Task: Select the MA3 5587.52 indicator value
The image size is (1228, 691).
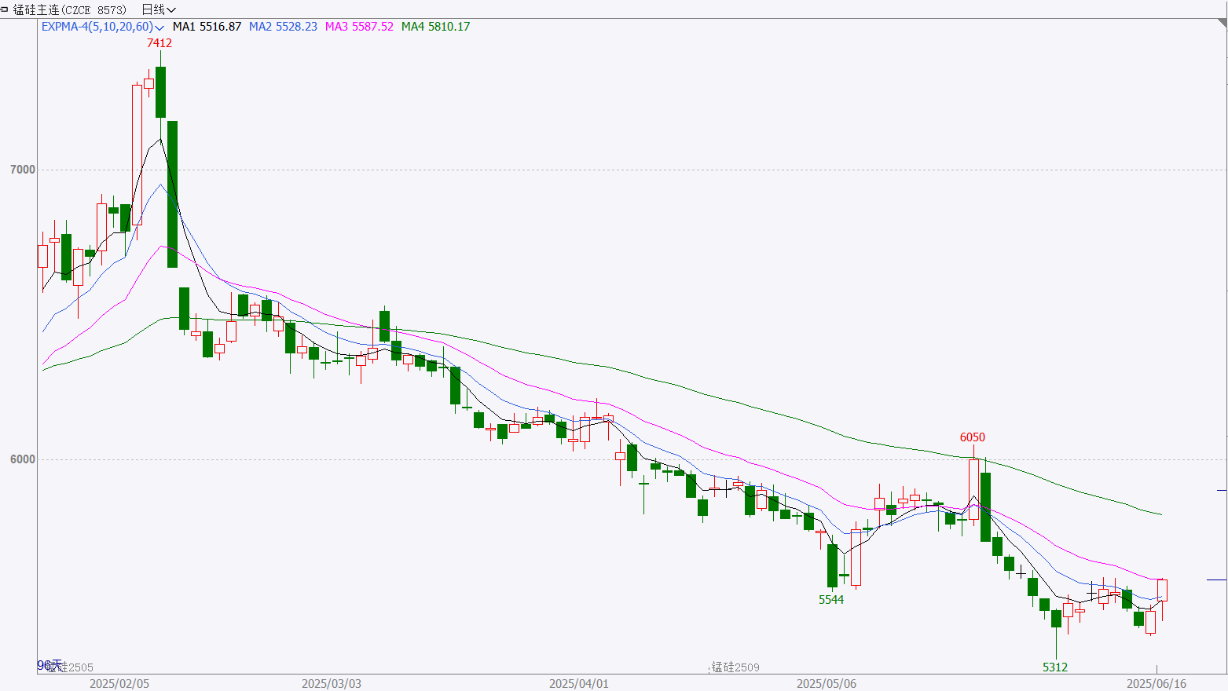Action: 360,26
